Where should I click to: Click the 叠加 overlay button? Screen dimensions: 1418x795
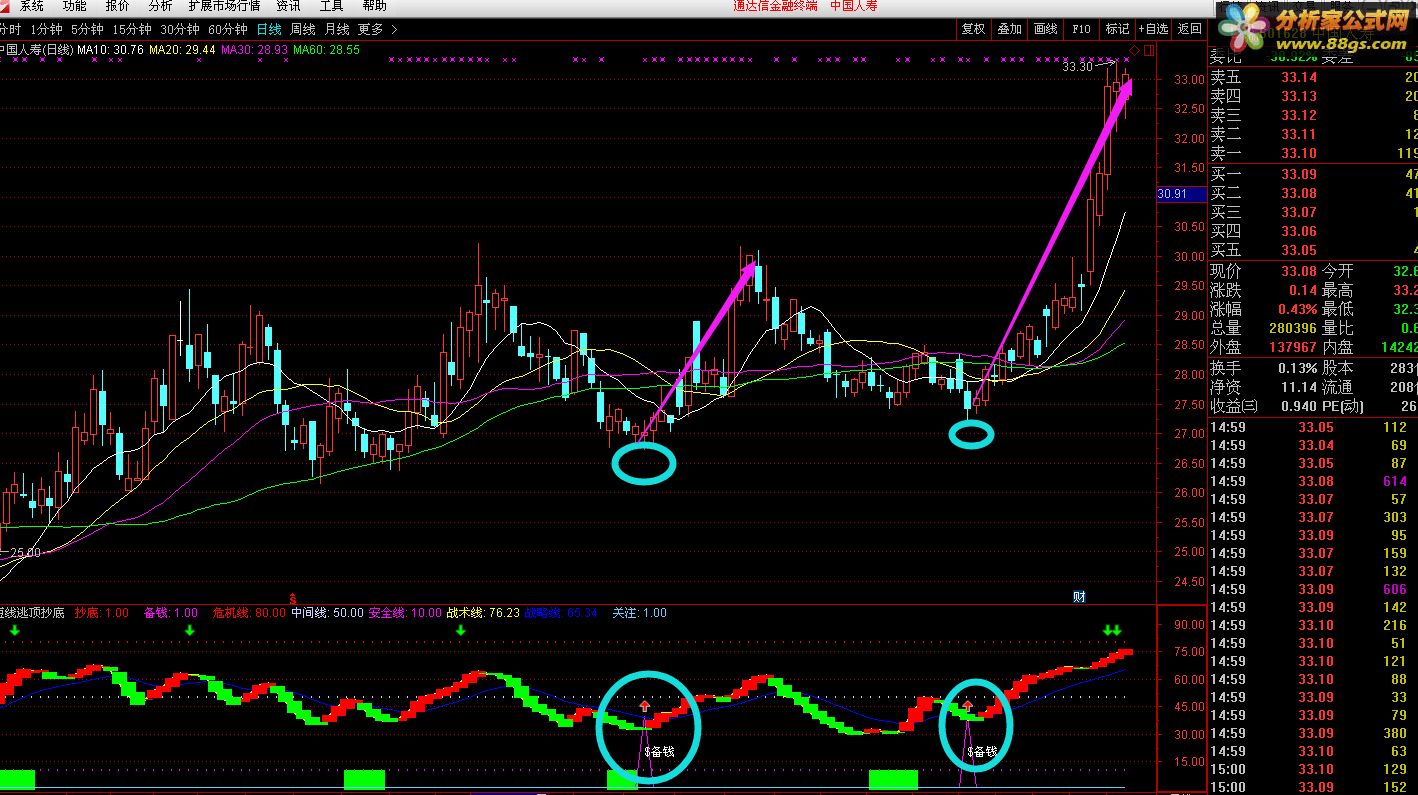[1009, 29]
